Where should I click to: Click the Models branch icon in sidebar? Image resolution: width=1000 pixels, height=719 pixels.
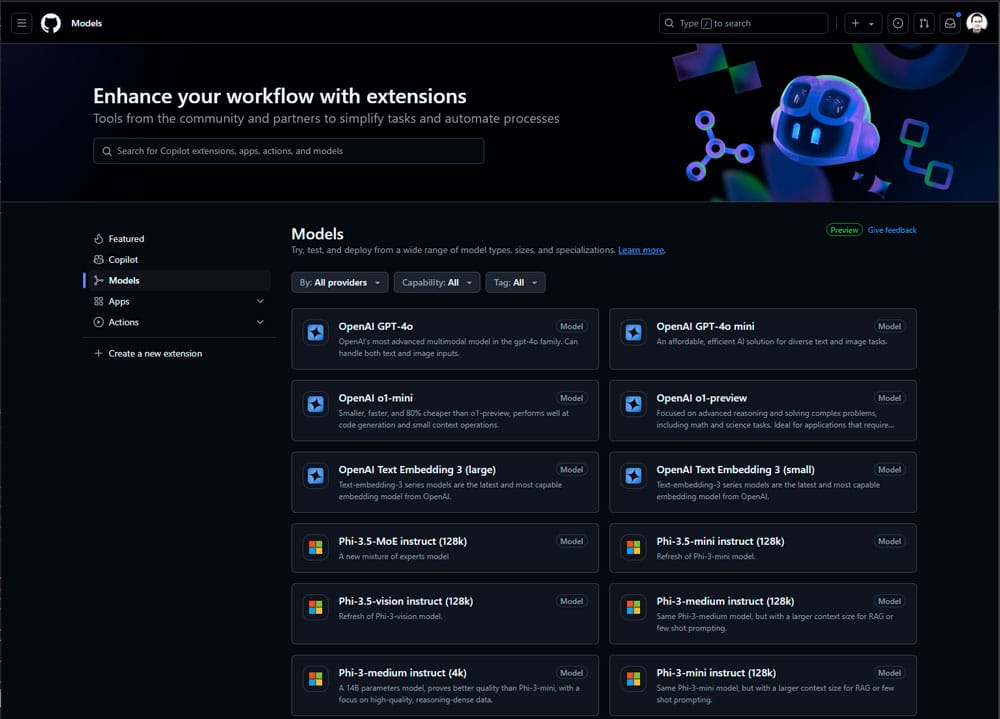pos(98,281)
